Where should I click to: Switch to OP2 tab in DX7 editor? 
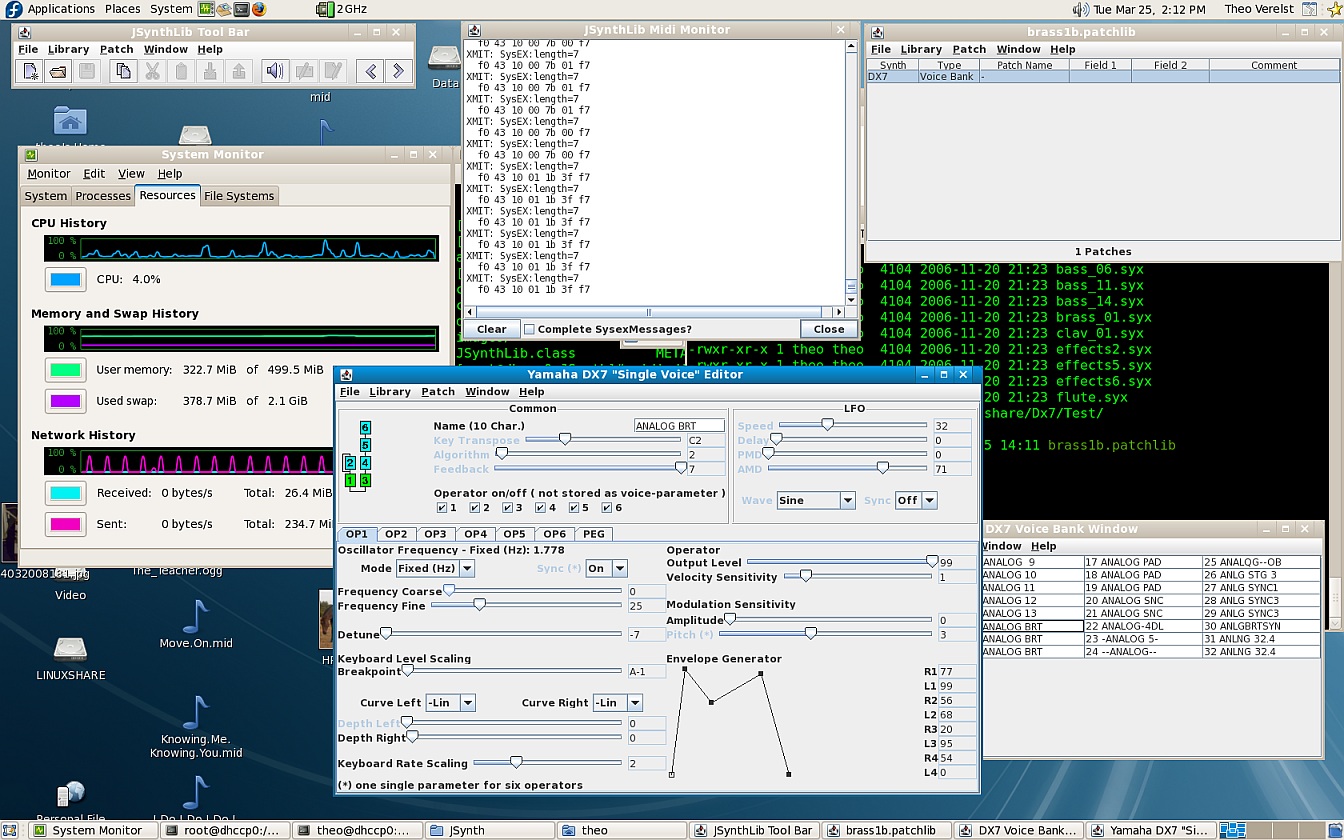tap(396, 534)
